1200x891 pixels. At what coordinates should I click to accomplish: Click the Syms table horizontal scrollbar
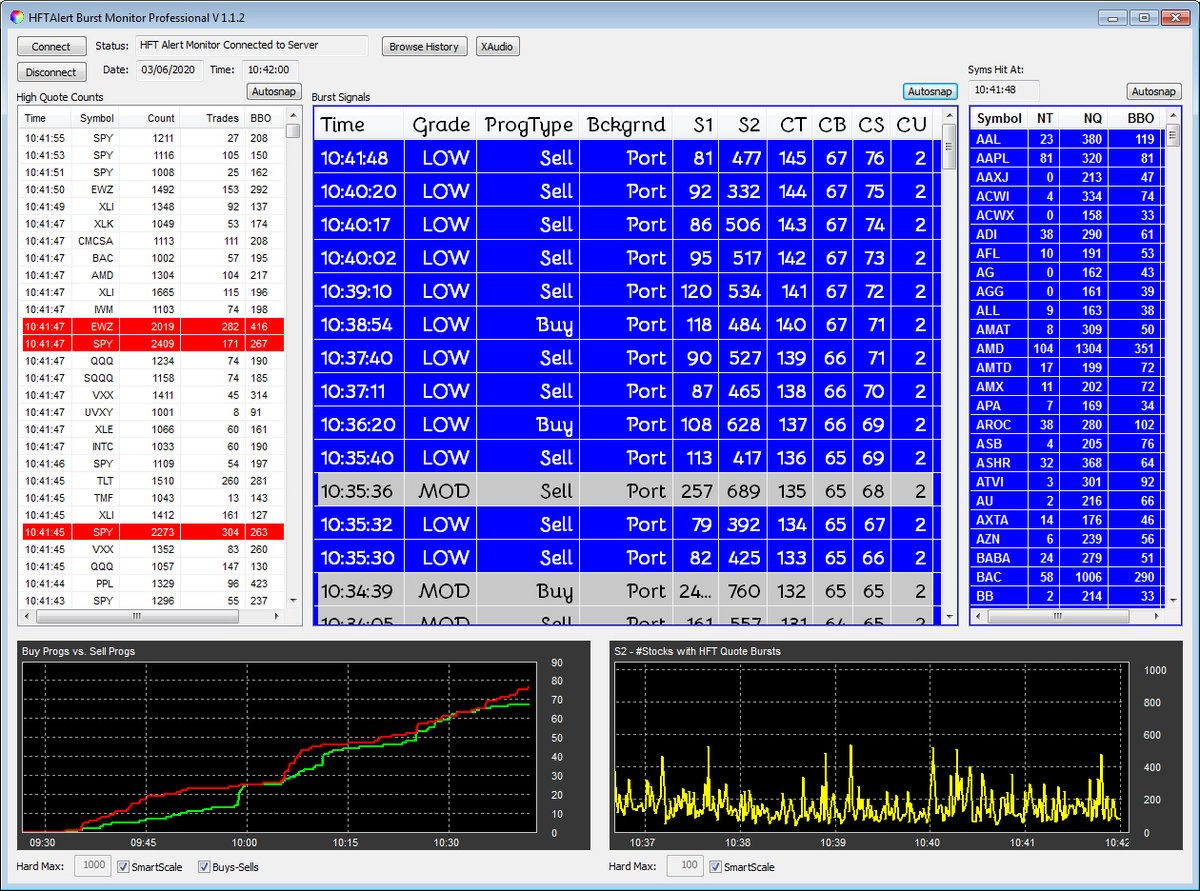pos(1068,615)
